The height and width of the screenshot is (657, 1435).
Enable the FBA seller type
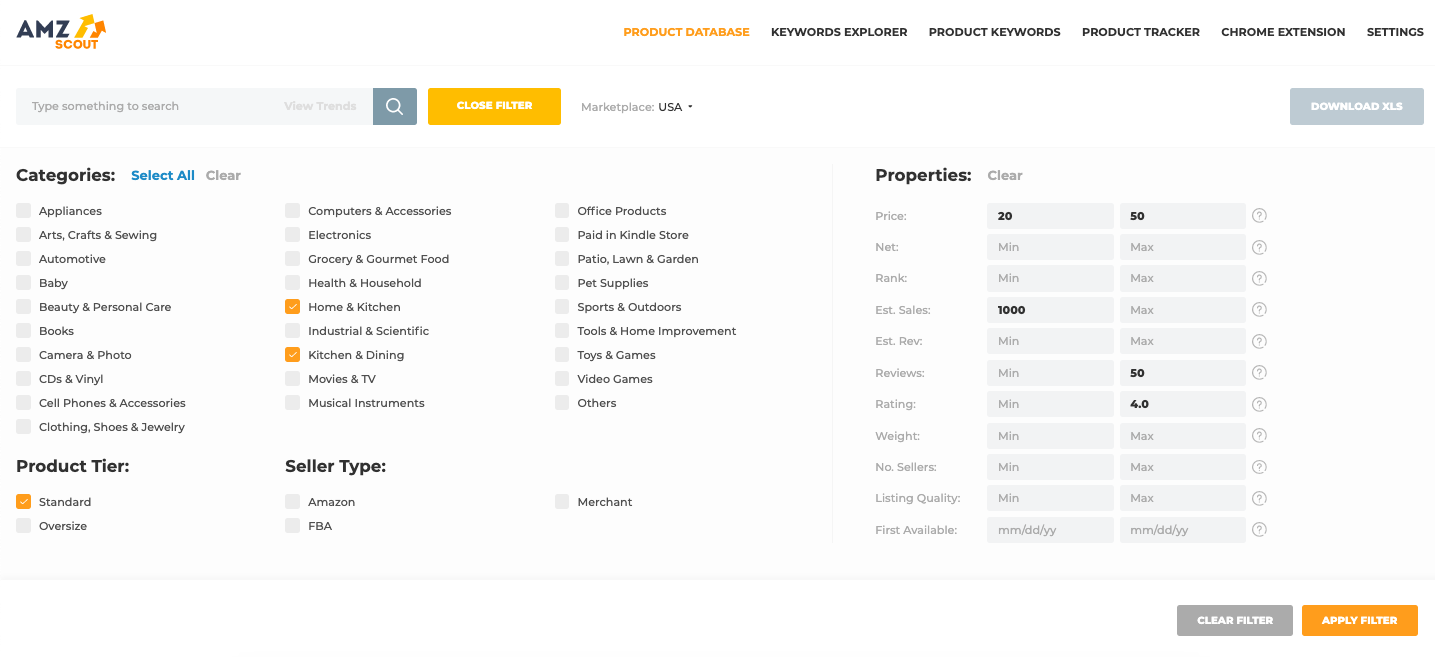tap(292, 525)
